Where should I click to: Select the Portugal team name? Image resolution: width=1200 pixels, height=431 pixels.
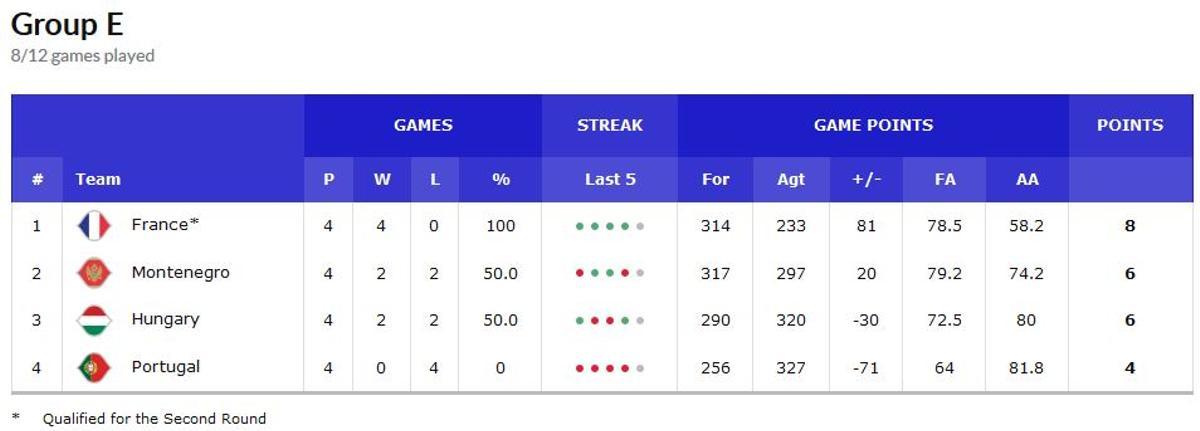165,367
